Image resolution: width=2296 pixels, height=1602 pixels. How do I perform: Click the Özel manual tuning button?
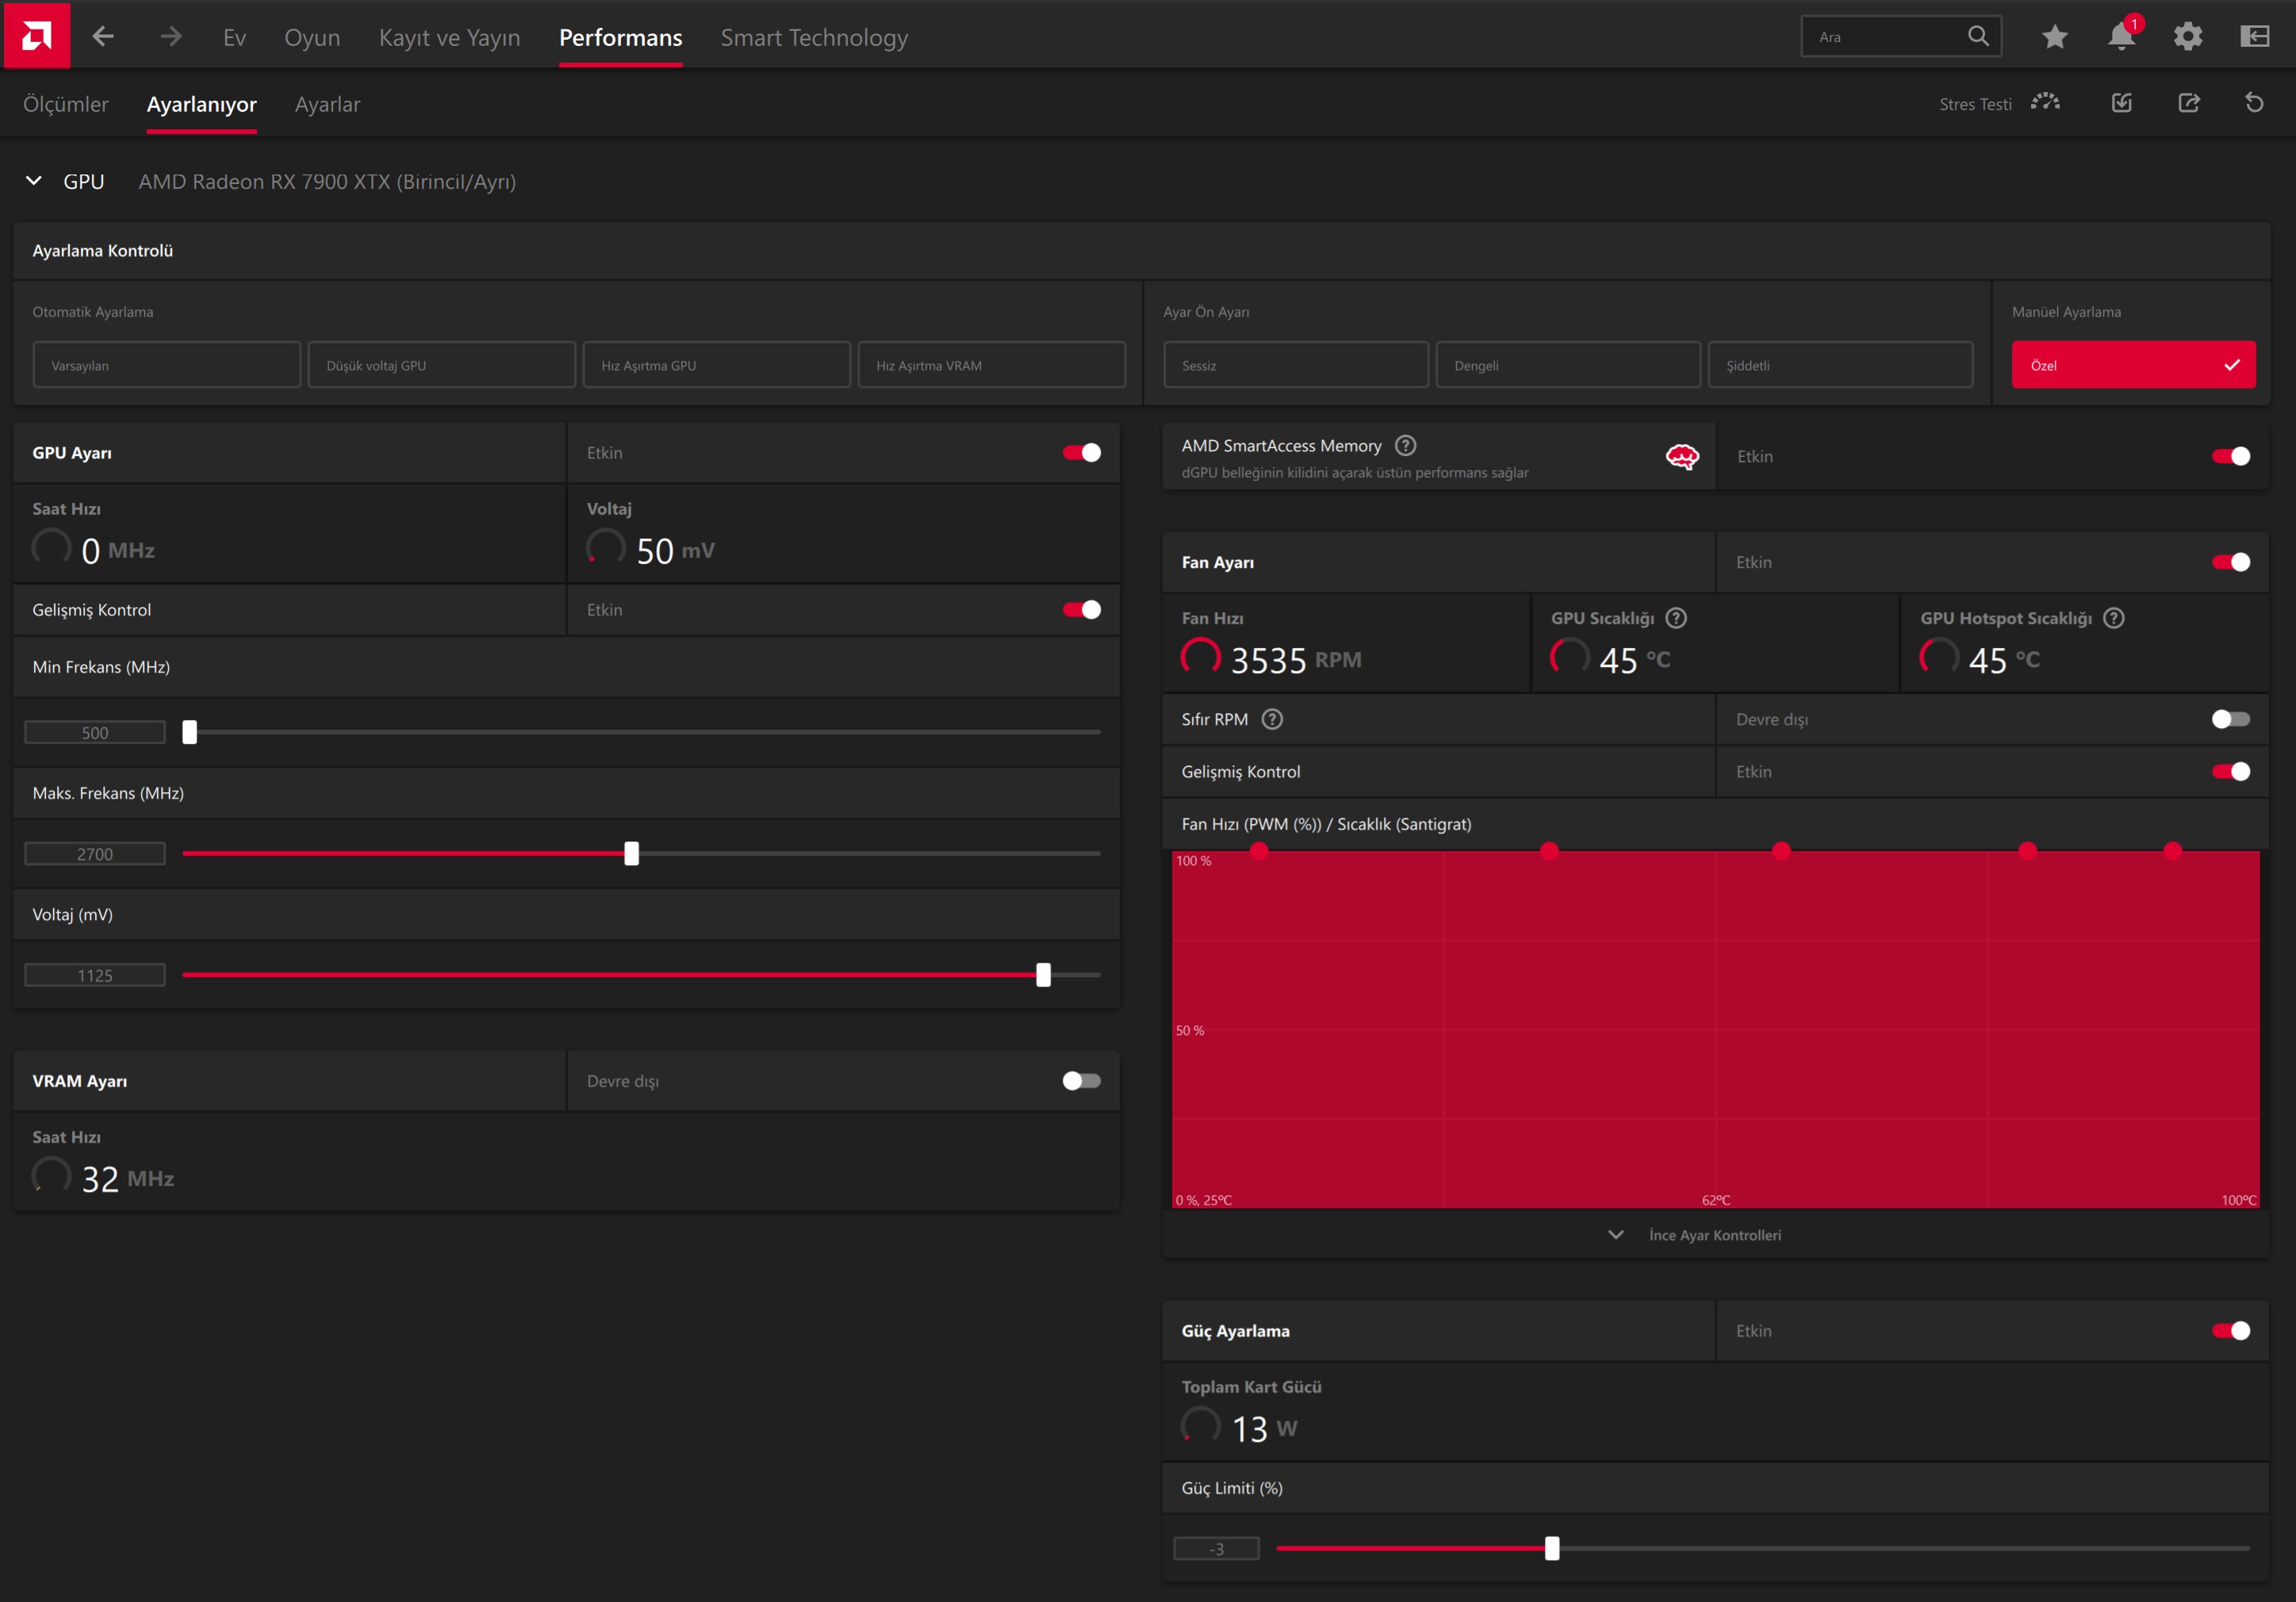click(x=2133, y=365)
